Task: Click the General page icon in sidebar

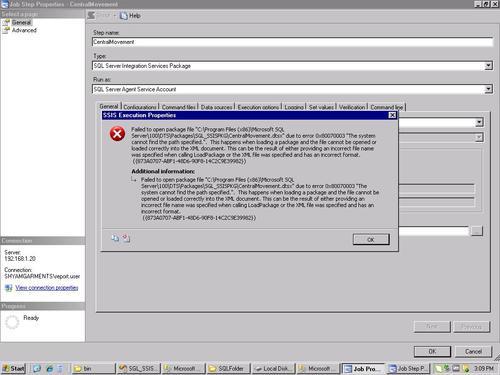Action: click(6, 23)
